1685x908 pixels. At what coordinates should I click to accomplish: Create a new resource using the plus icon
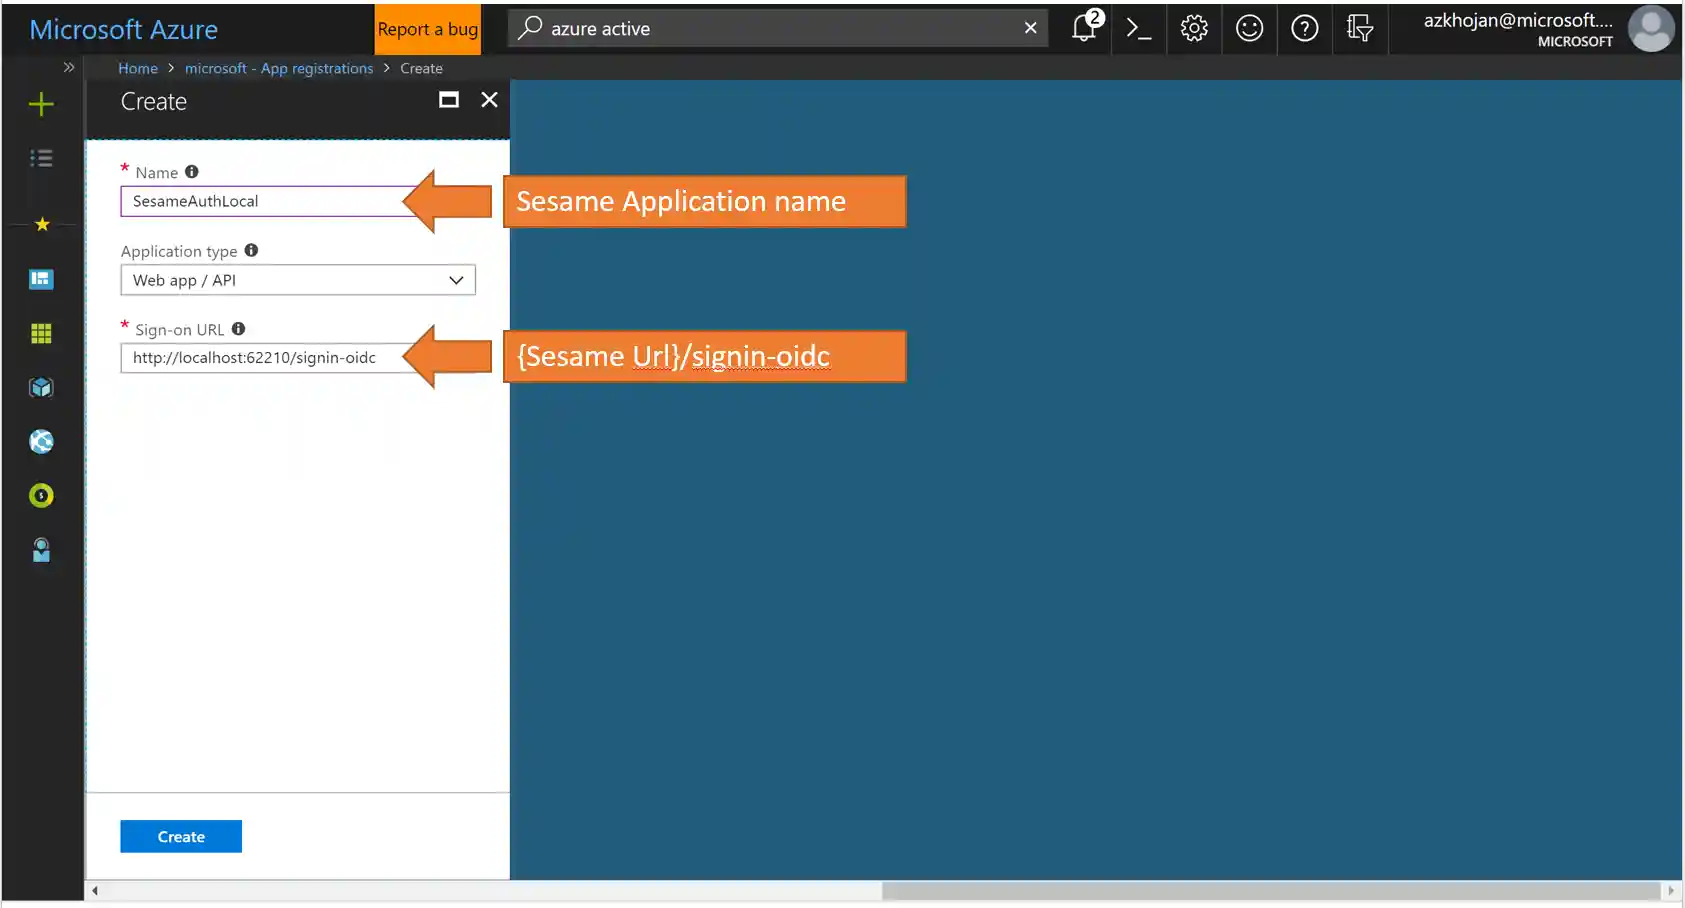(41, 104)
